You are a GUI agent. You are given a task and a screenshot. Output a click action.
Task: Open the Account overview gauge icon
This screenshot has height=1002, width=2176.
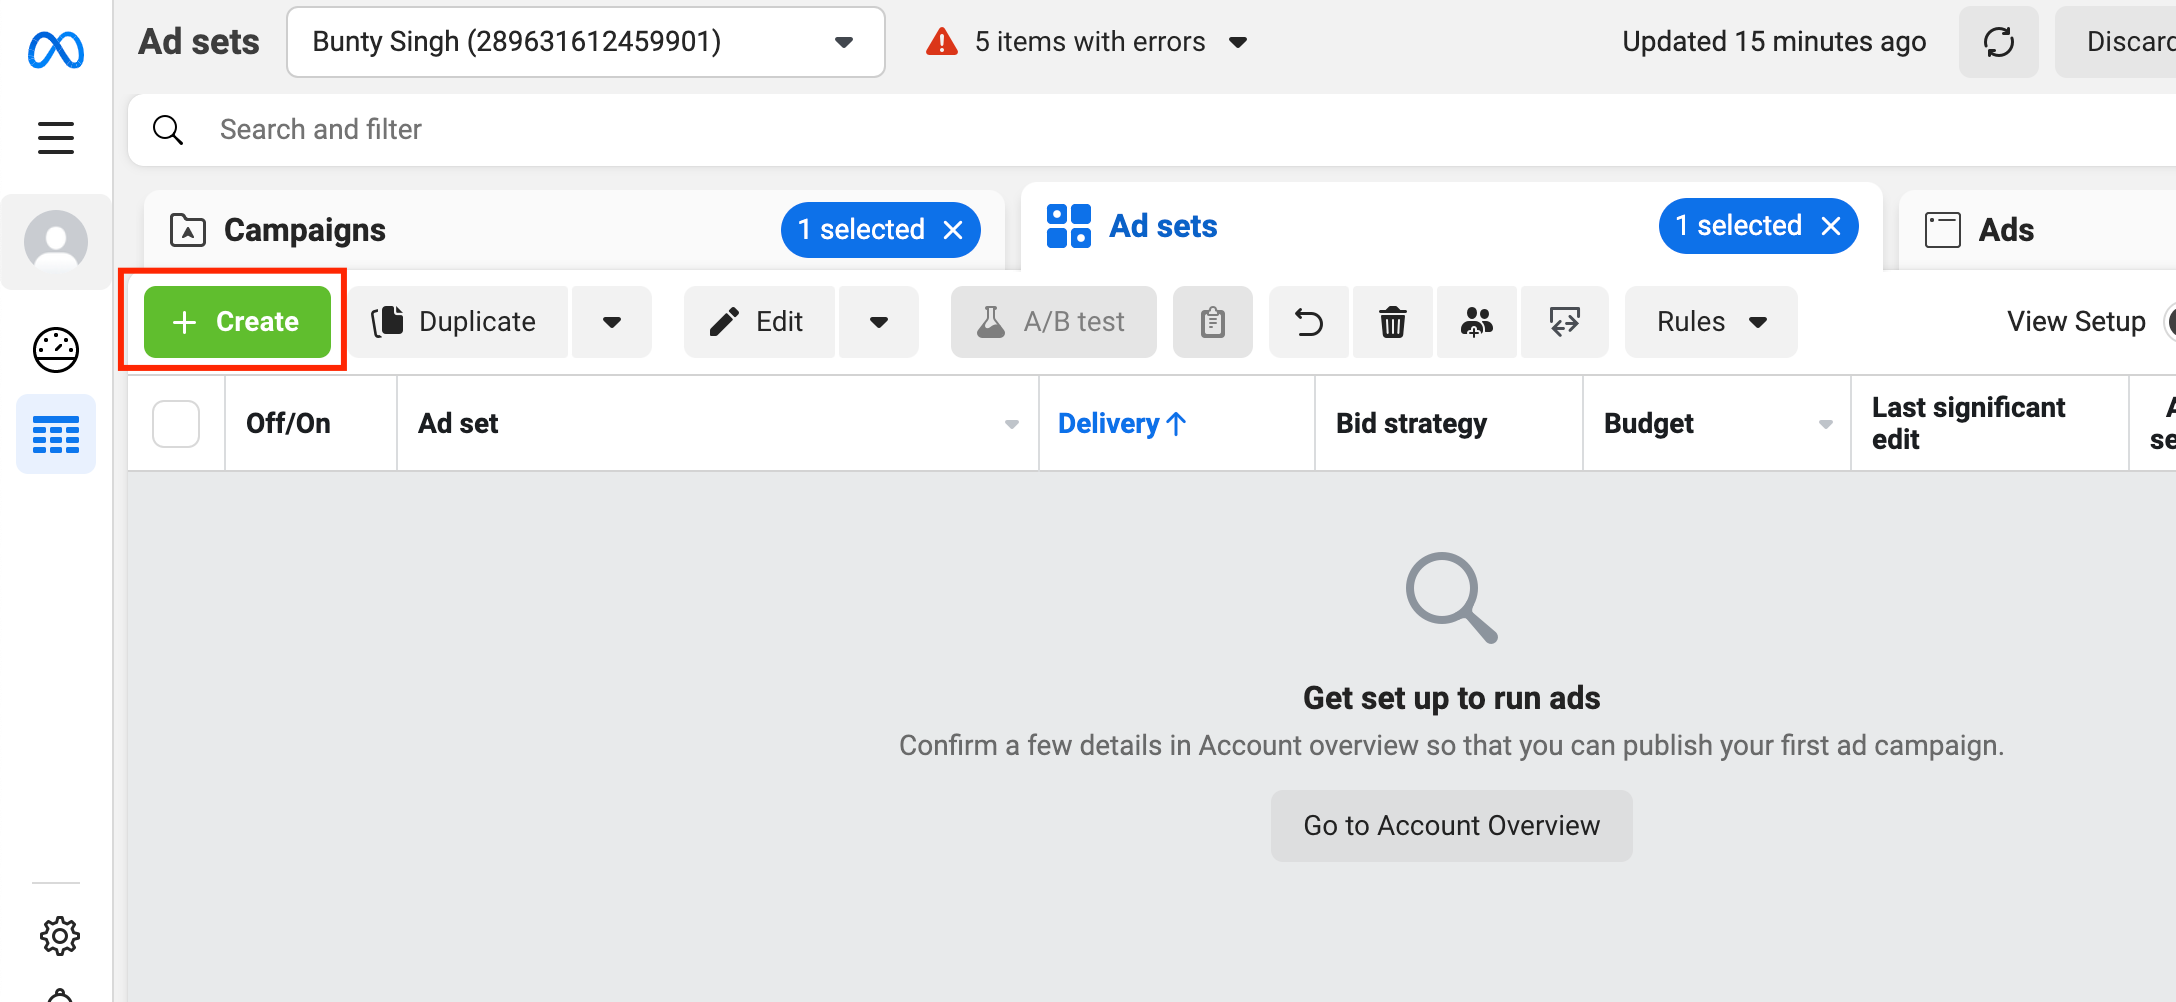[x=56, y=350]
